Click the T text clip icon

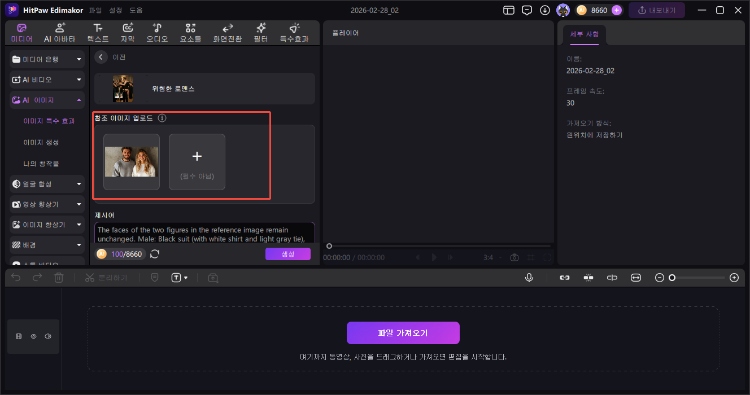tap(176, 278)
